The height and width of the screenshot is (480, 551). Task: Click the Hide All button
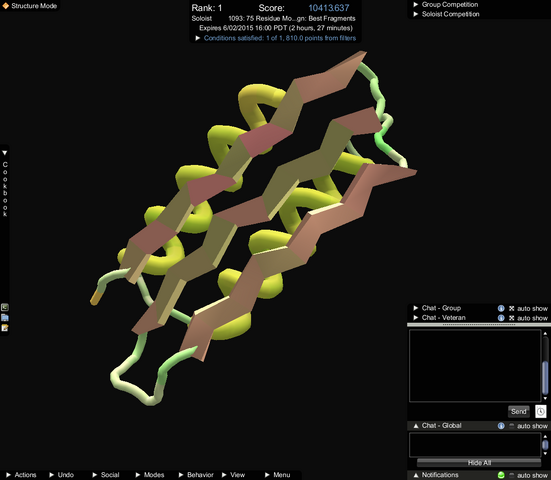479,462
